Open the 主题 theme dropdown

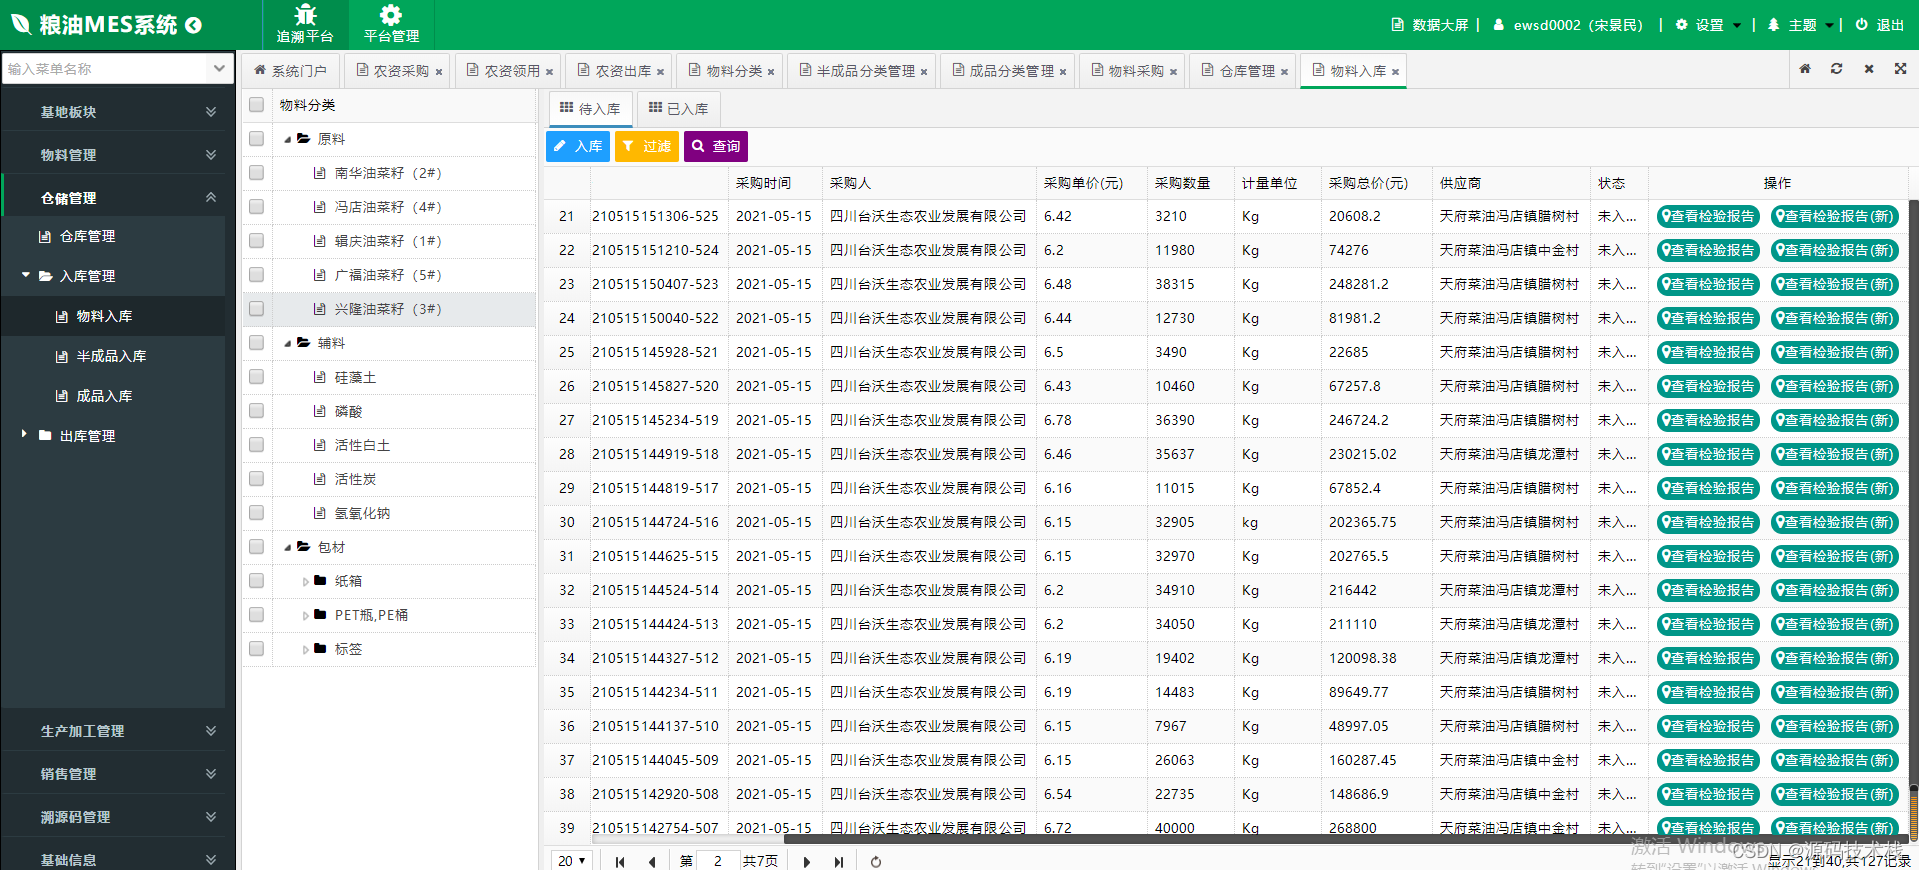(1803, 25)
